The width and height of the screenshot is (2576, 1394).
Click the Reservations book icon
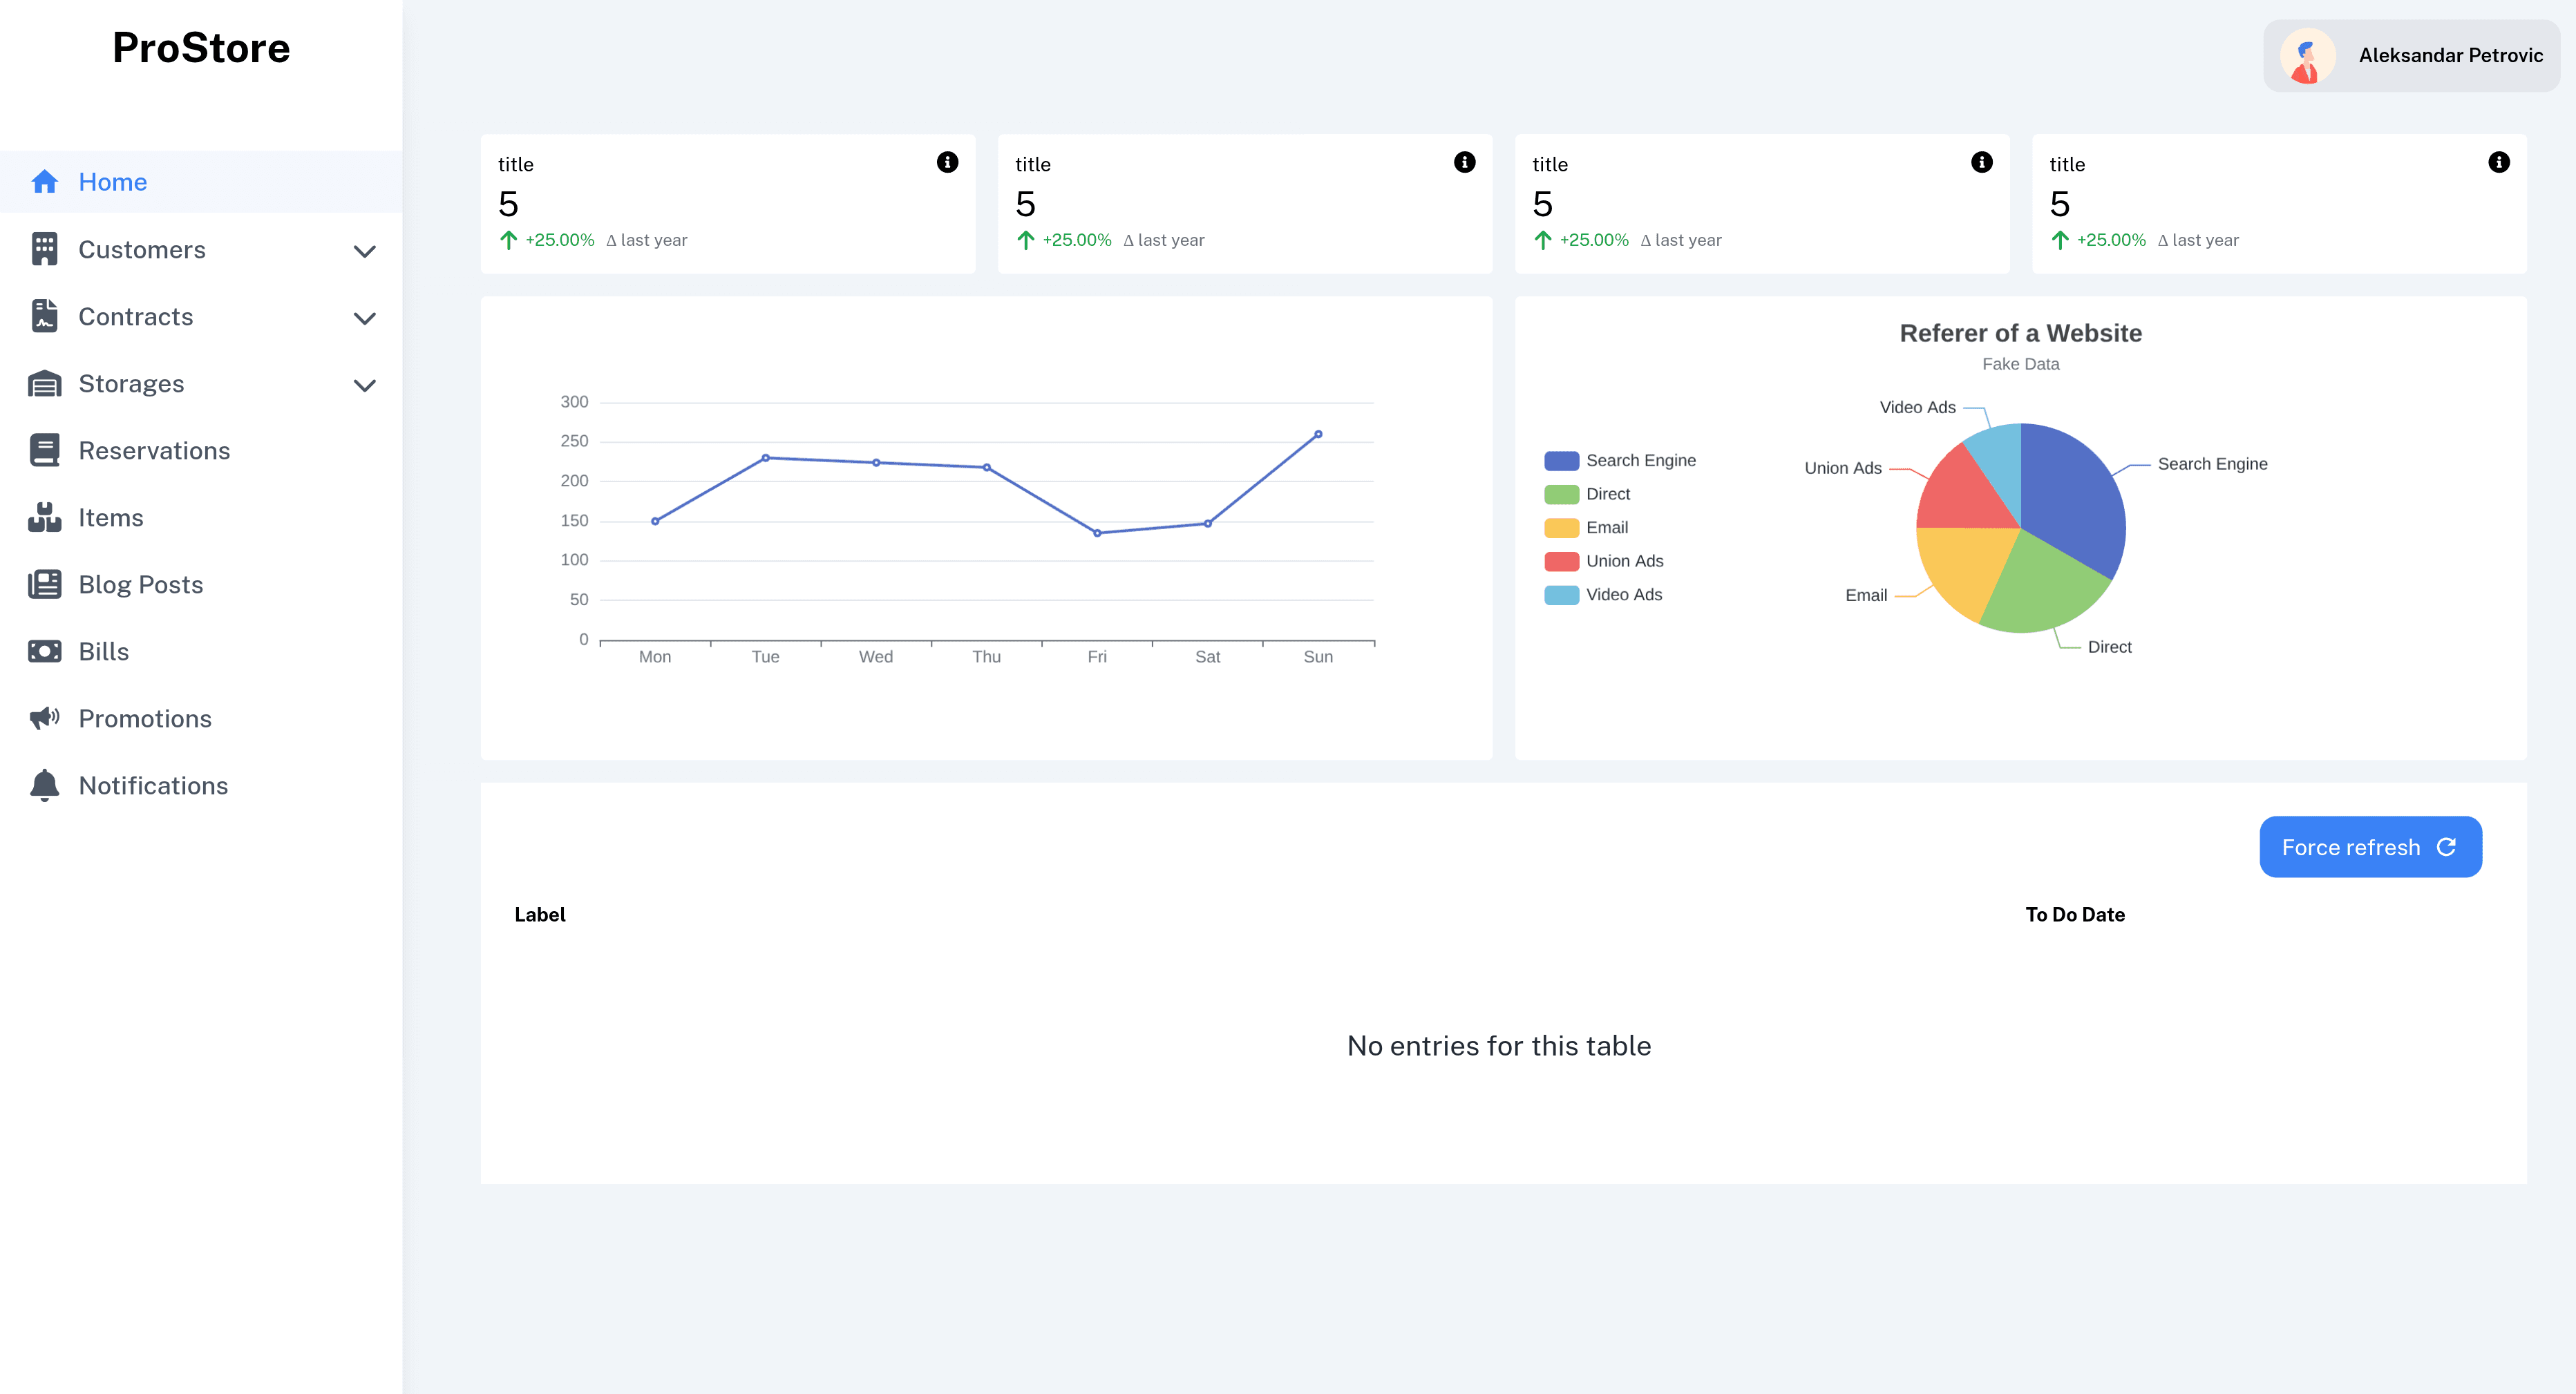click(44, 450)
